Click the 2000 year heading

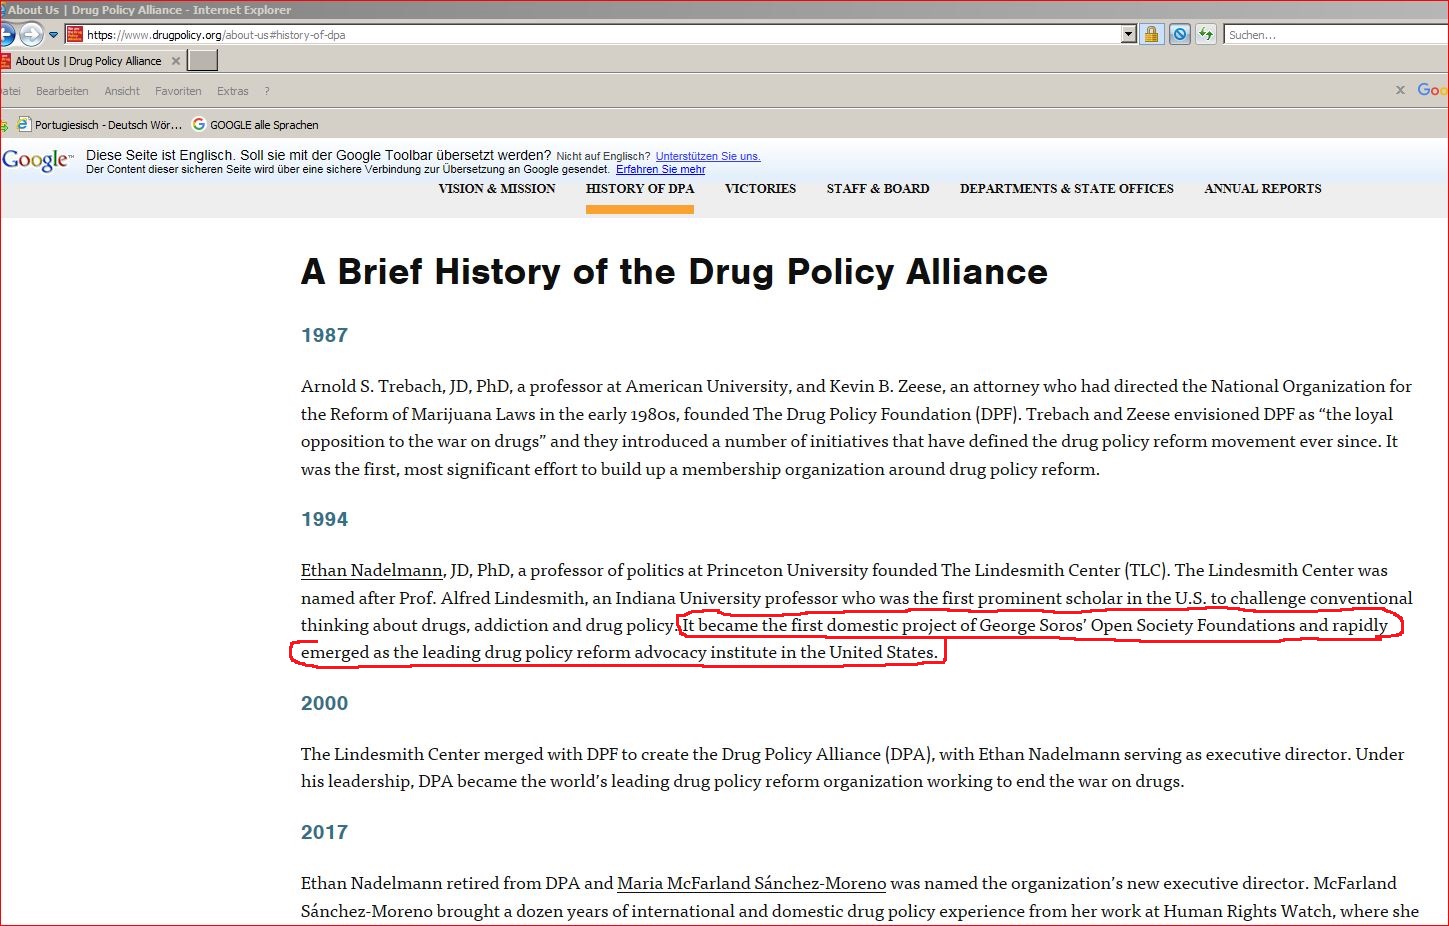pyautogui.click(x=324, y=704)
